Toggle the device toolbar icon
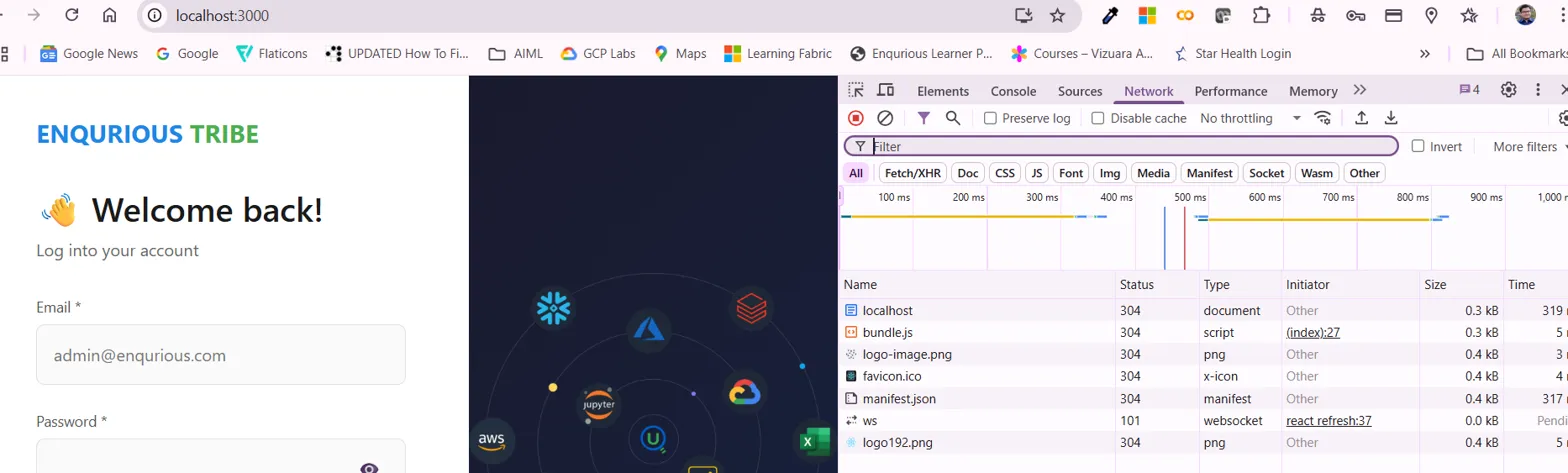This screenshot has width=1568, height=473. (x=885, y=91)
